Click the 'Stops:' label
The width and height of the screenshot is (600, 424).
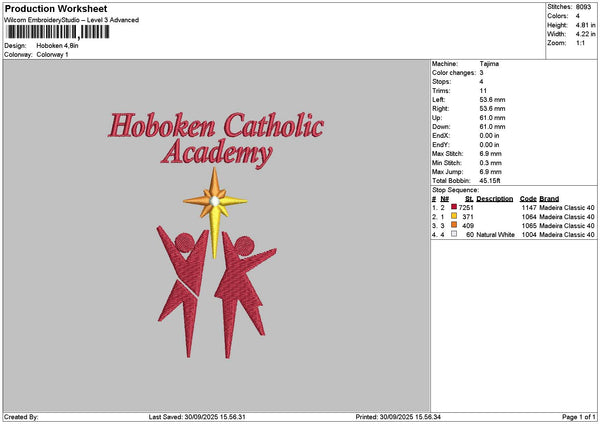point(442,82)
